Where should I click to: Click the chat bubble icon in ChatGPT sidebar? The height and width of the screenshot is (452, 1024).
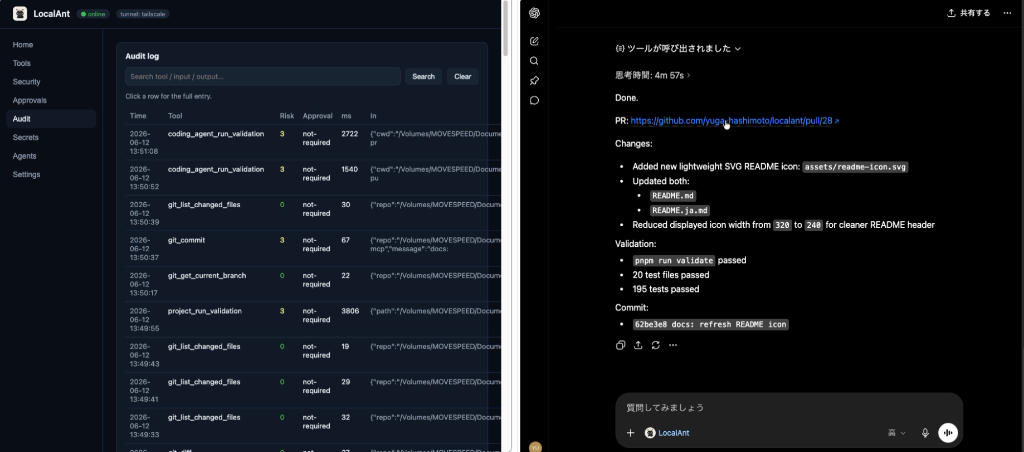click(534, 101)
